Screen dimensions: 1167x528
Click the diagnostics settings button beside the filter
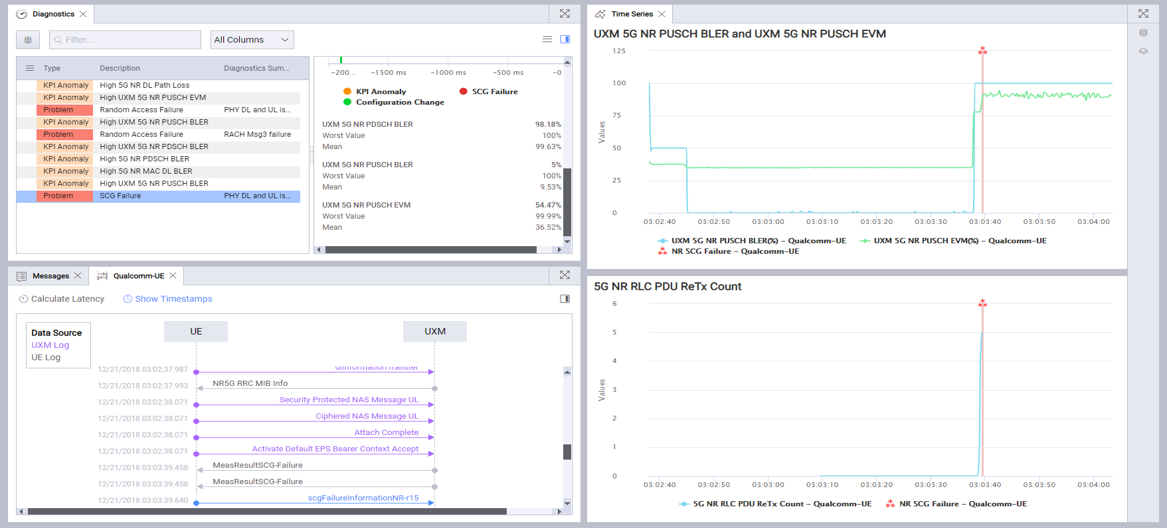(28, 40)
